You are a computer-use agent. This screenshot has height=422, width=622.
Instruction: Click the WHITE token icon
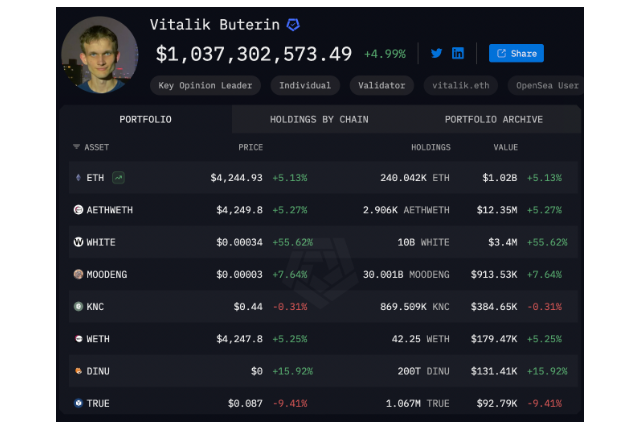pyautogui.click(x=79, y=242)
